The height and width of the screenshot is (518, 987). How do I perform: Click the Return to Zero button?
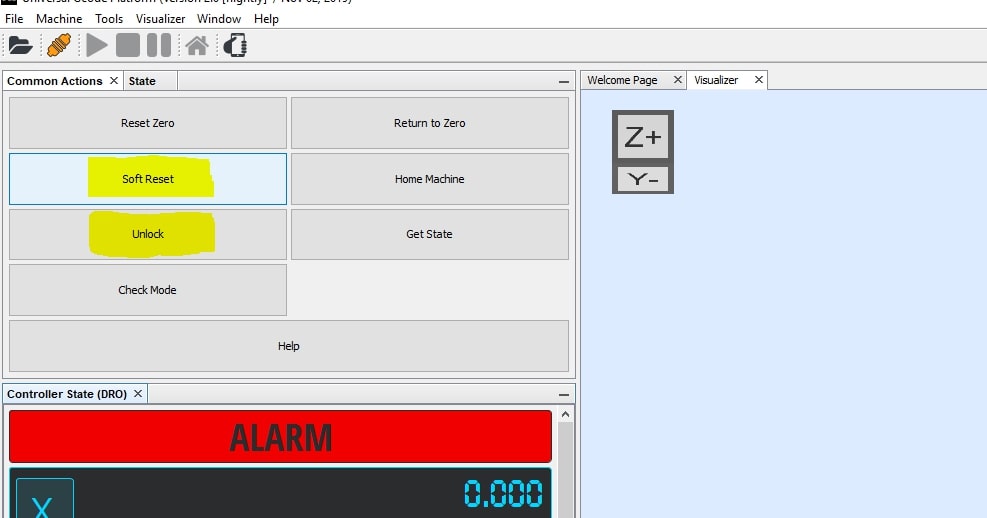(x=429, y=123)
